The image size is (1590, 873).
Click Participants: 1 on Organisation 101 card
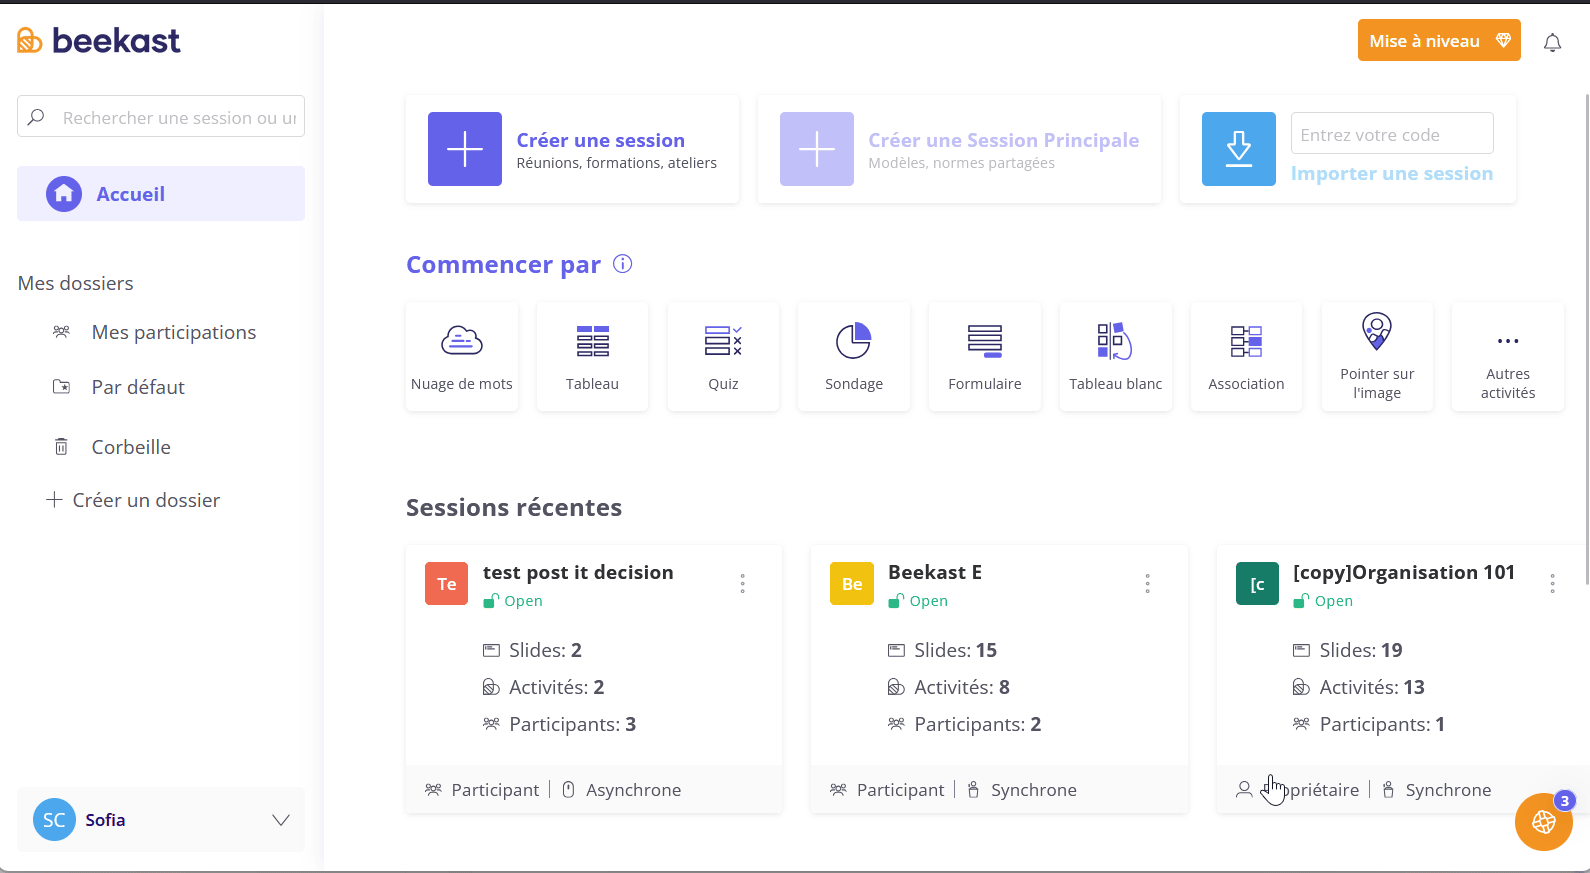point(1369,724)
